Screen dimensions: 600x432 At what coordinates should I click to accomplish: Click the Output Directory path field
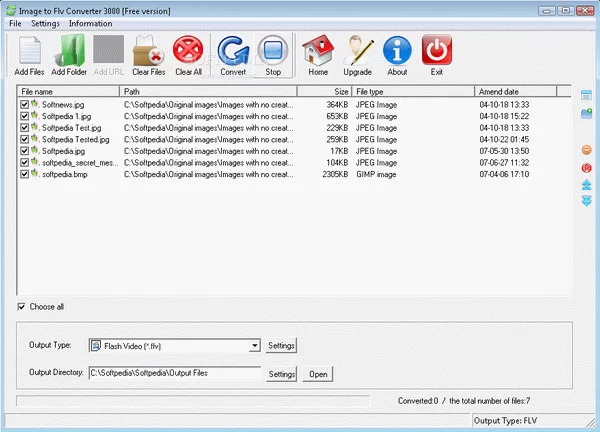pyautogui.click(x=175, y=373)
